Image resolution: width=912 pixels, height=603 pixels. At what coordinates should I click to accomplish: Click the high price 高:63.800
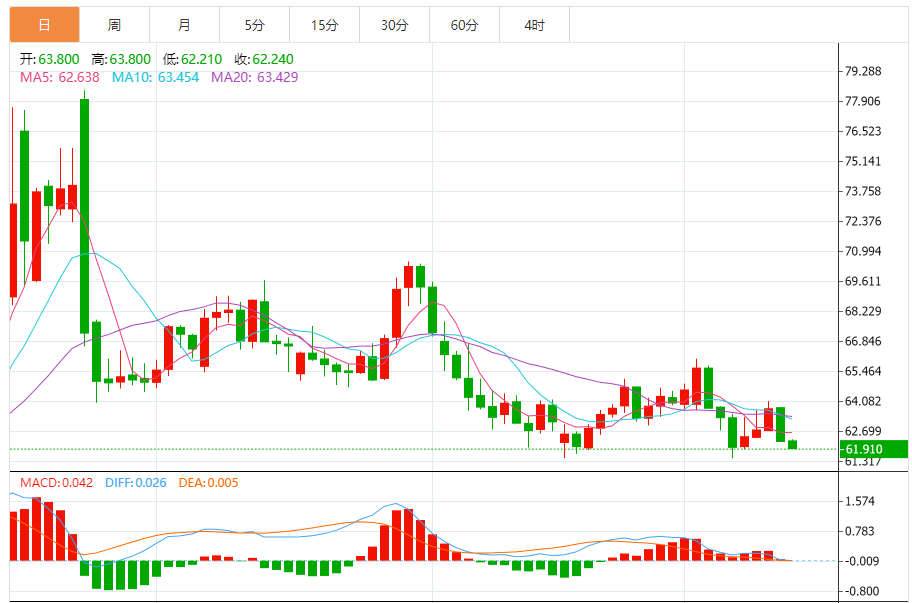121,59
